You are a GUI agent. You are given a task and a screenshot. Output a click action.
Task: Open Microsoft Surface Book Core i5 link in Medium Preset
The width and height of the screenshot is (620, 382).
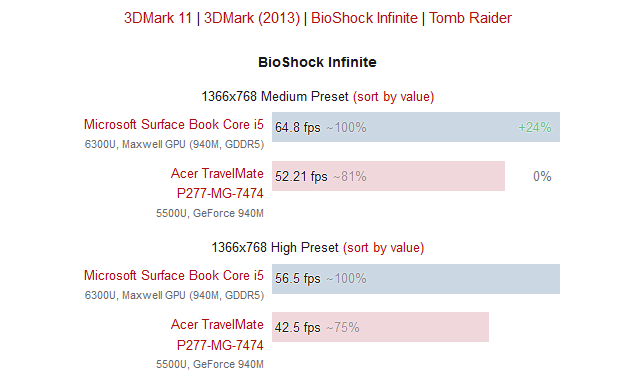point(174,125)
